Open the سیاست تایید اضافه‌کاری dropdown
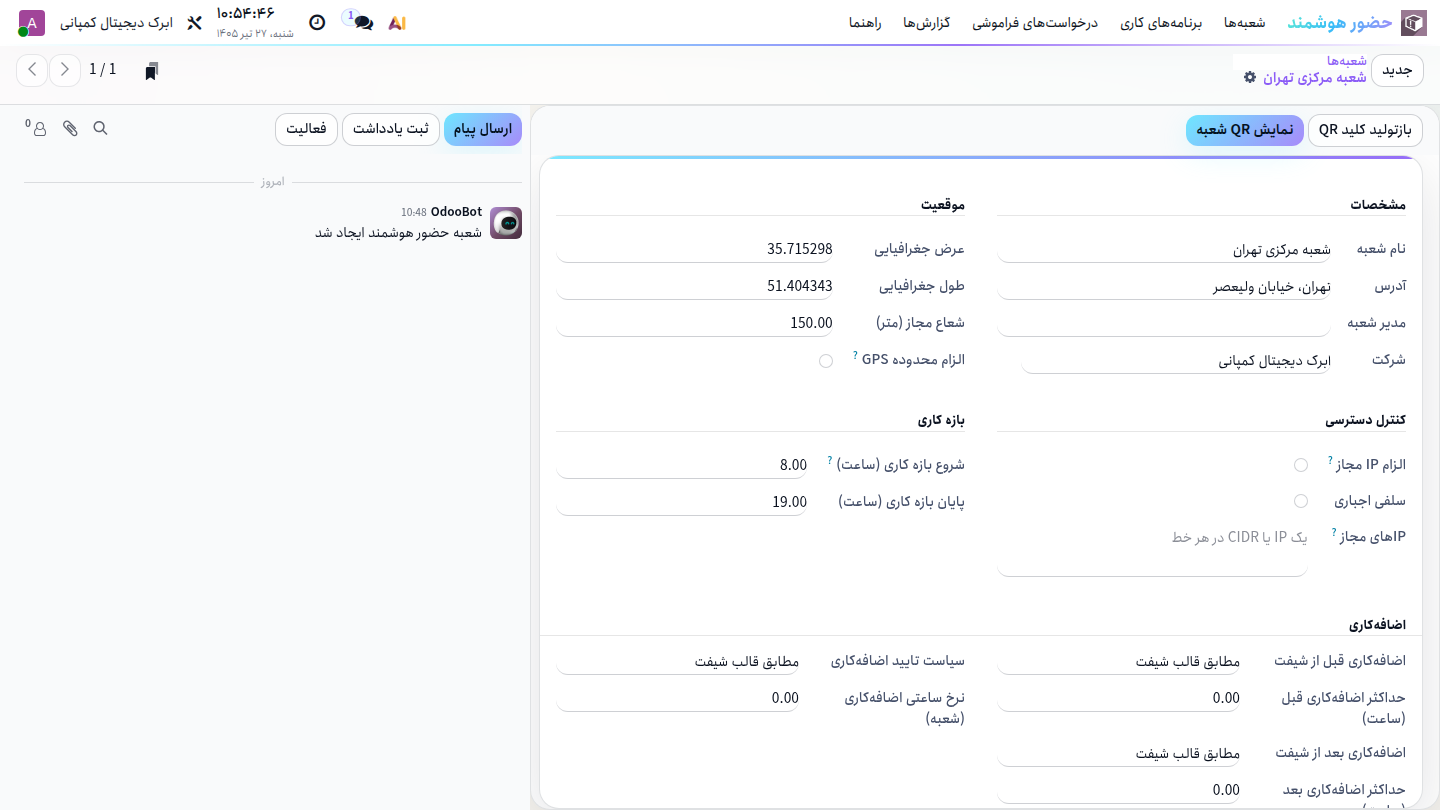This screenshot has width=1440, height=810. 678,662
